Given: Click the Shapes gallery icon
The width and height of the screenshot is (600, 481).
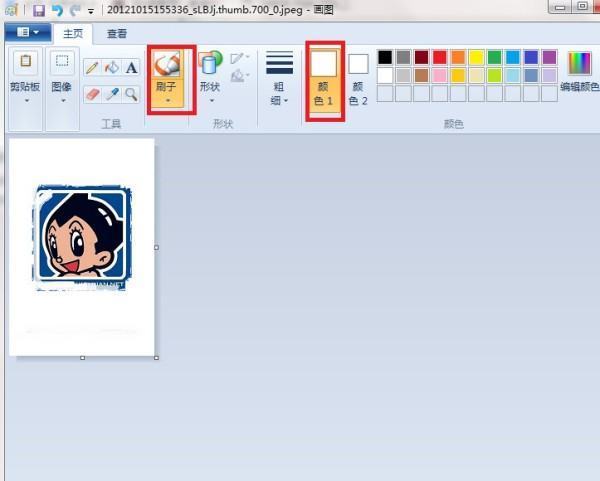Looking at the screenshot, I should [210, 62].
